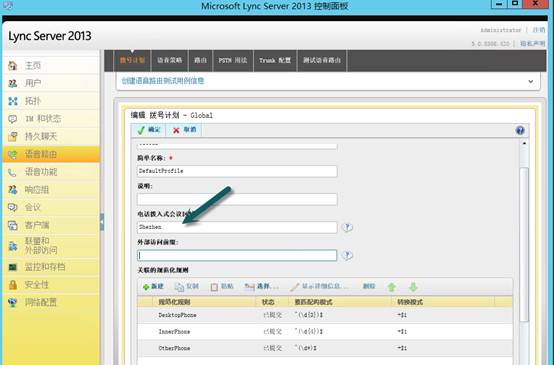The image size is (554, 365).
Task: Expand 创建语音路由测试用例信息 chevron
Action: tap(531, 81)
